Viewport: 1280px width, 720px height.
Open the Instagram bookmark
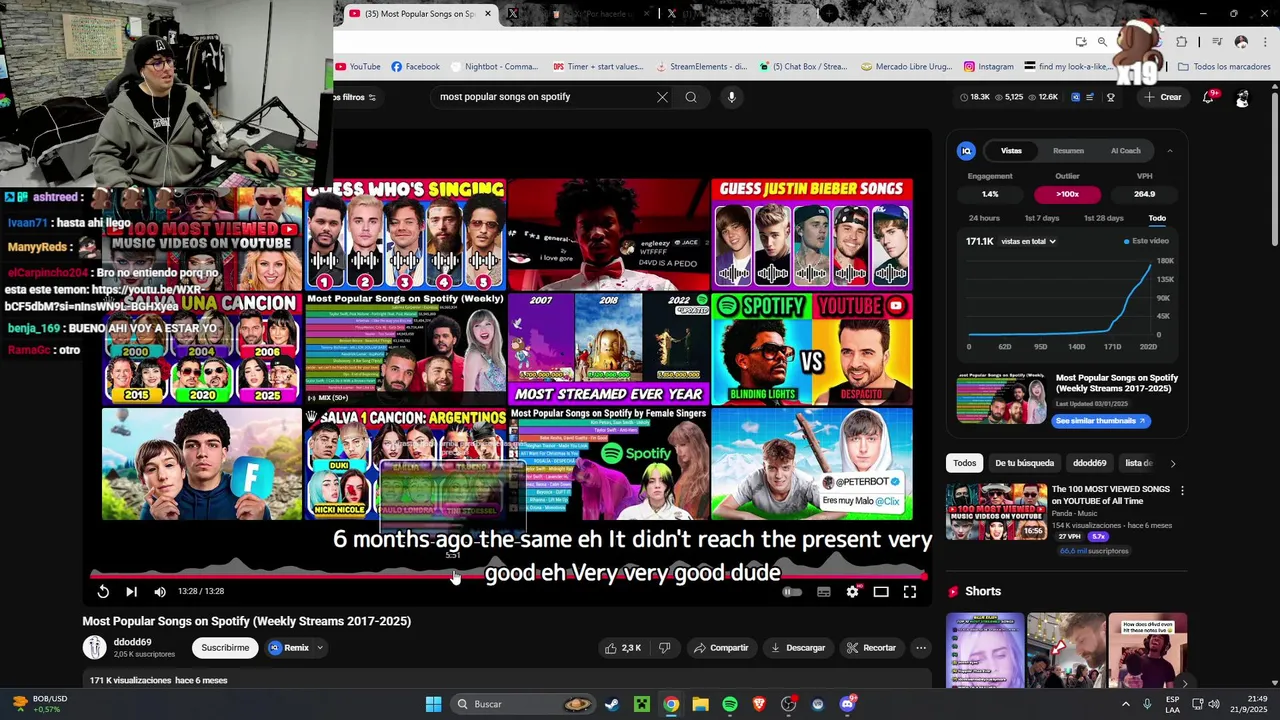(988, 67)
